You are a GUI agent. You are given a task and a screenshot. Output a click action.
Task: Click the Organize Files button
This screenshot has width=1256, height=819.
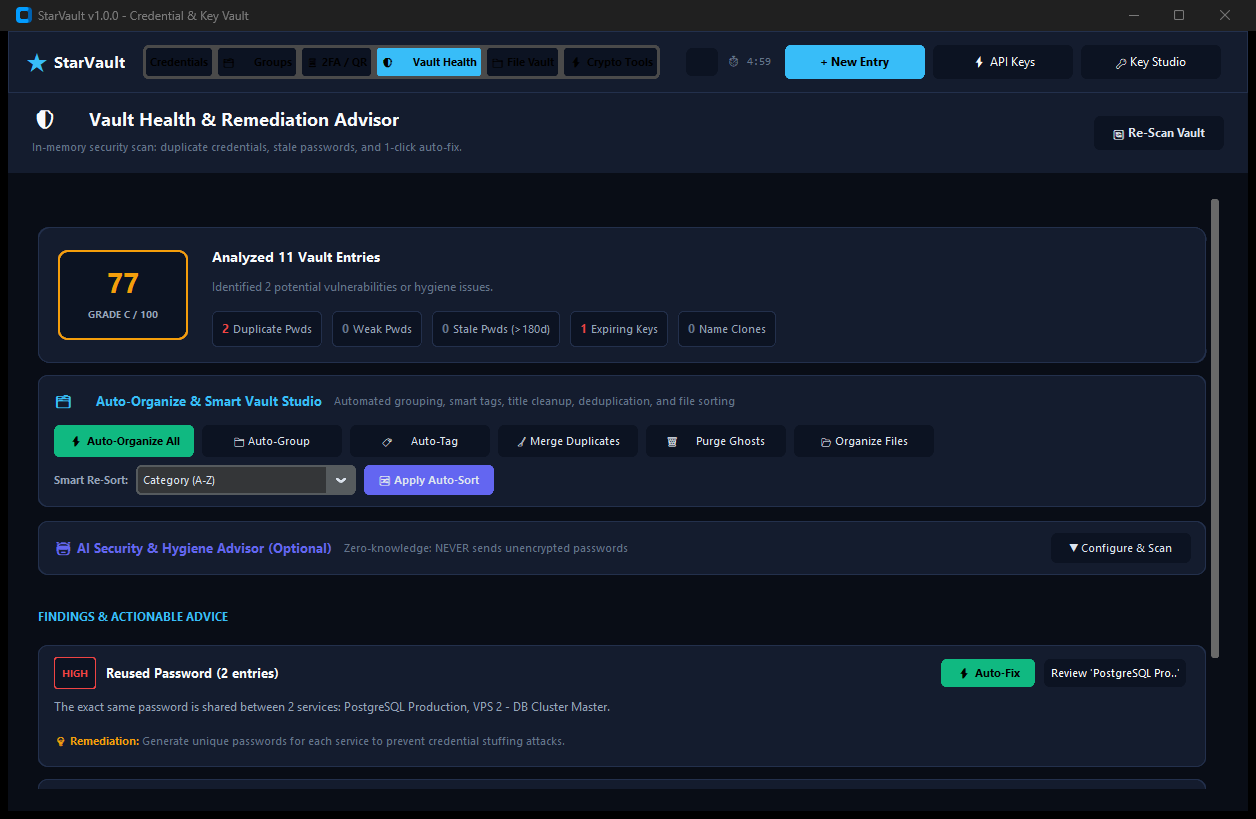864,441
